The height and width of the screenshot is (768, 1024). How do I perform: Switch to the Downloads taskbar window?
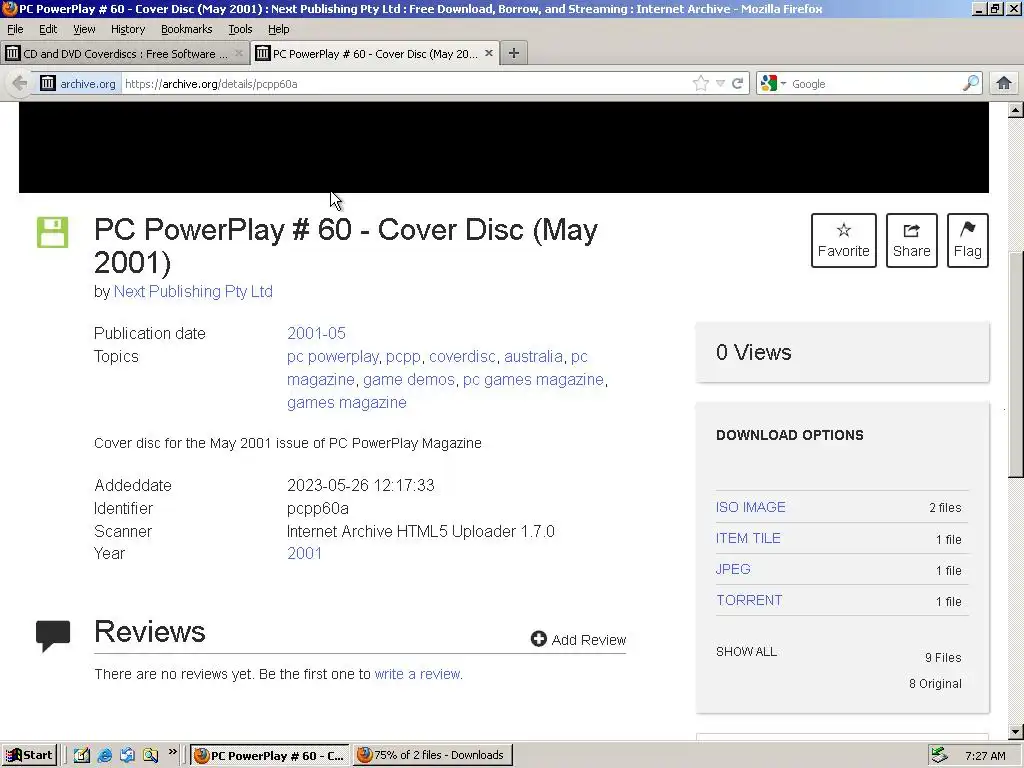433,755
